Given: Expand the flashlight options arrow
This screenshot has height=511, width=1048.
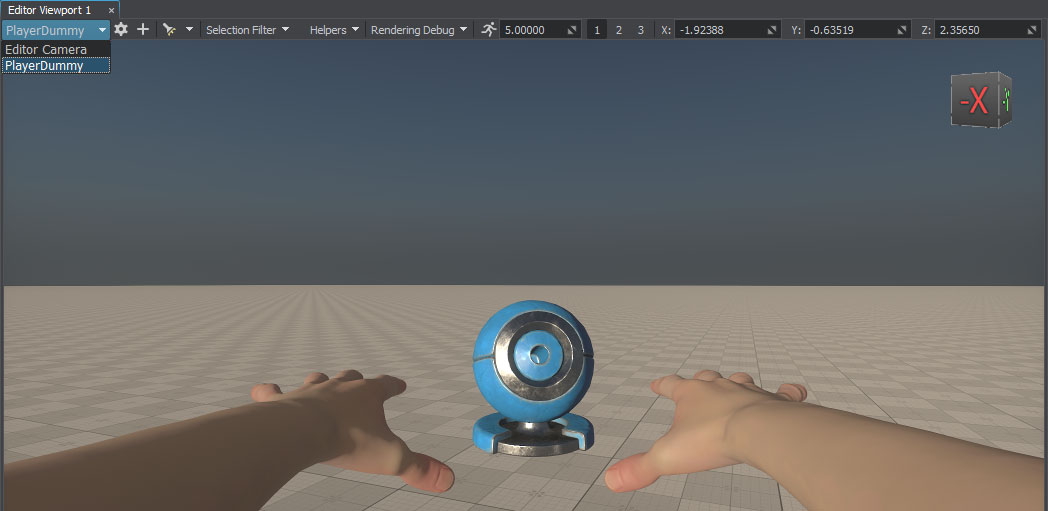Looking at the screenshot, I should click(x=189, y=29).
